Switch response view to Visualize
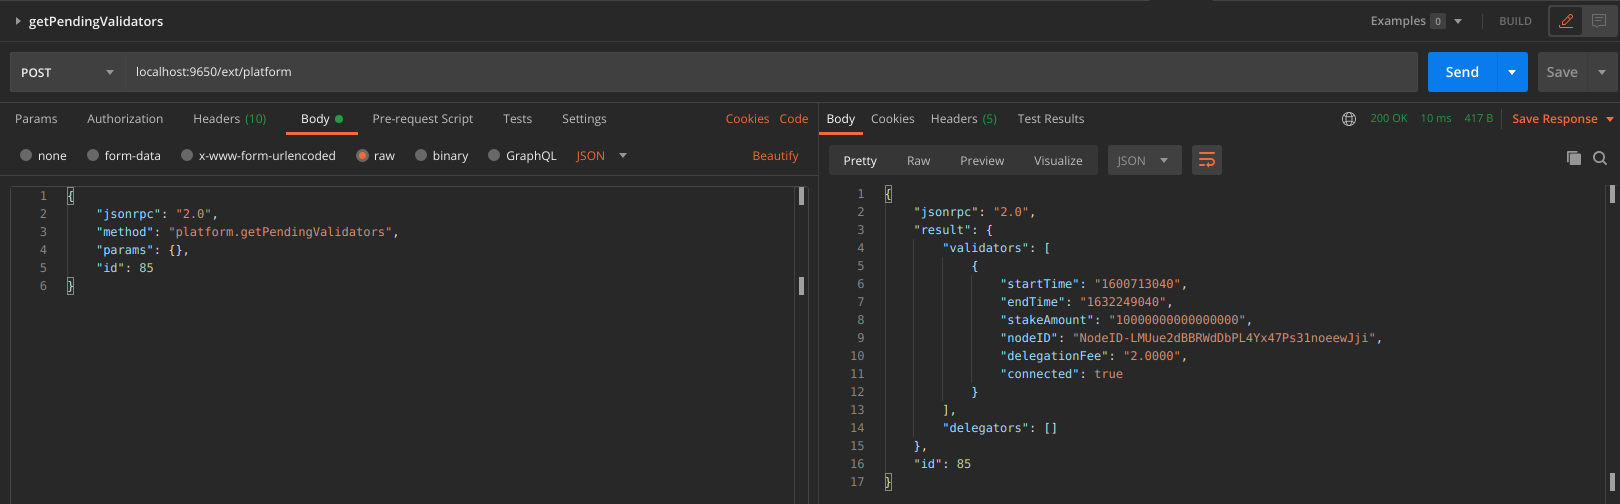 [1058, 160]
